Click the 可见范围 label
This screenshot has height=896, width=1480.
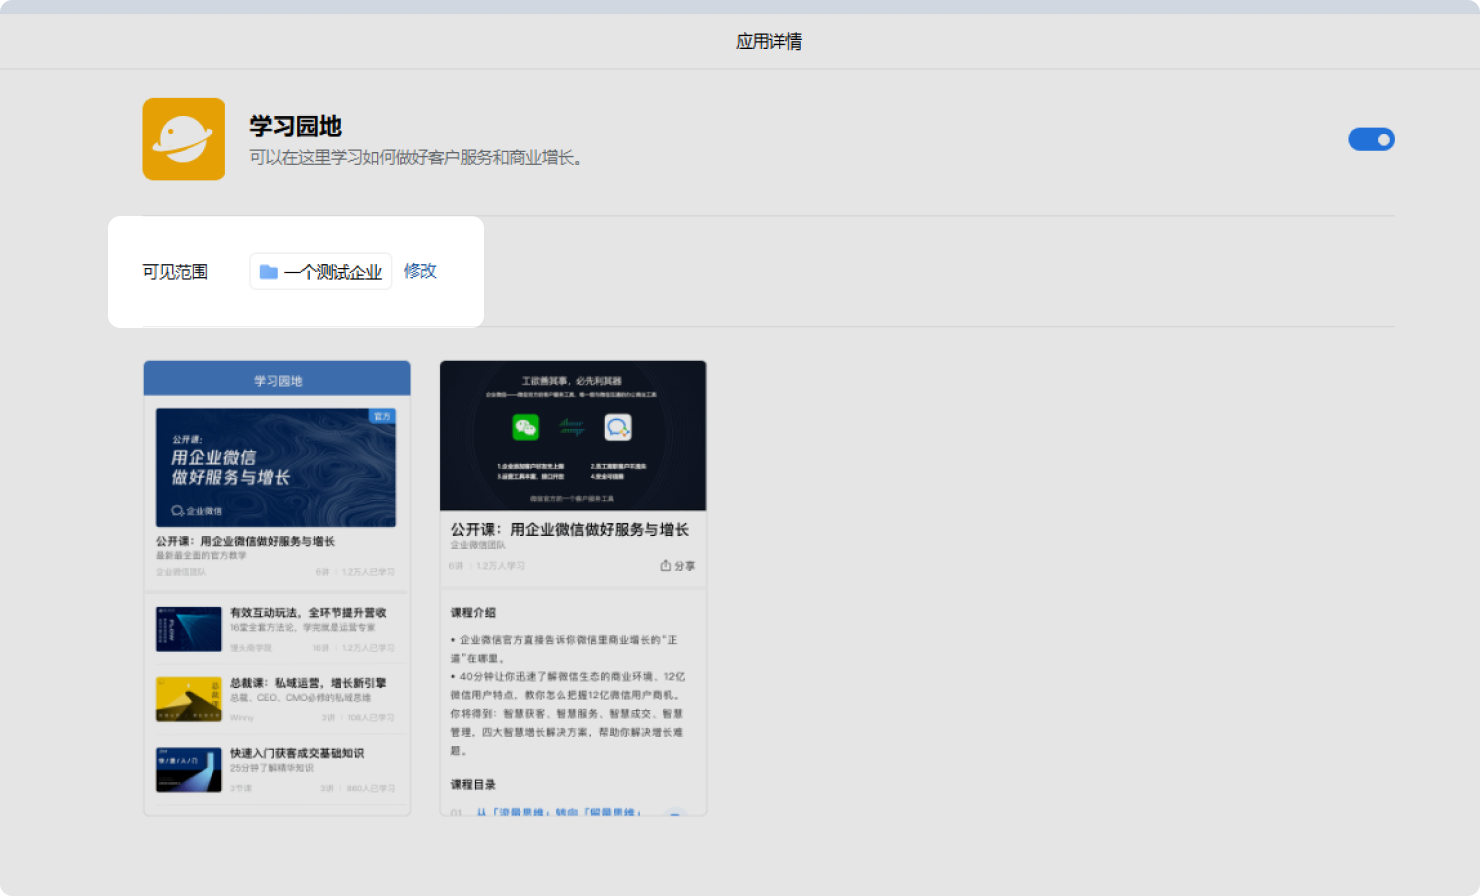coord(175,272)
